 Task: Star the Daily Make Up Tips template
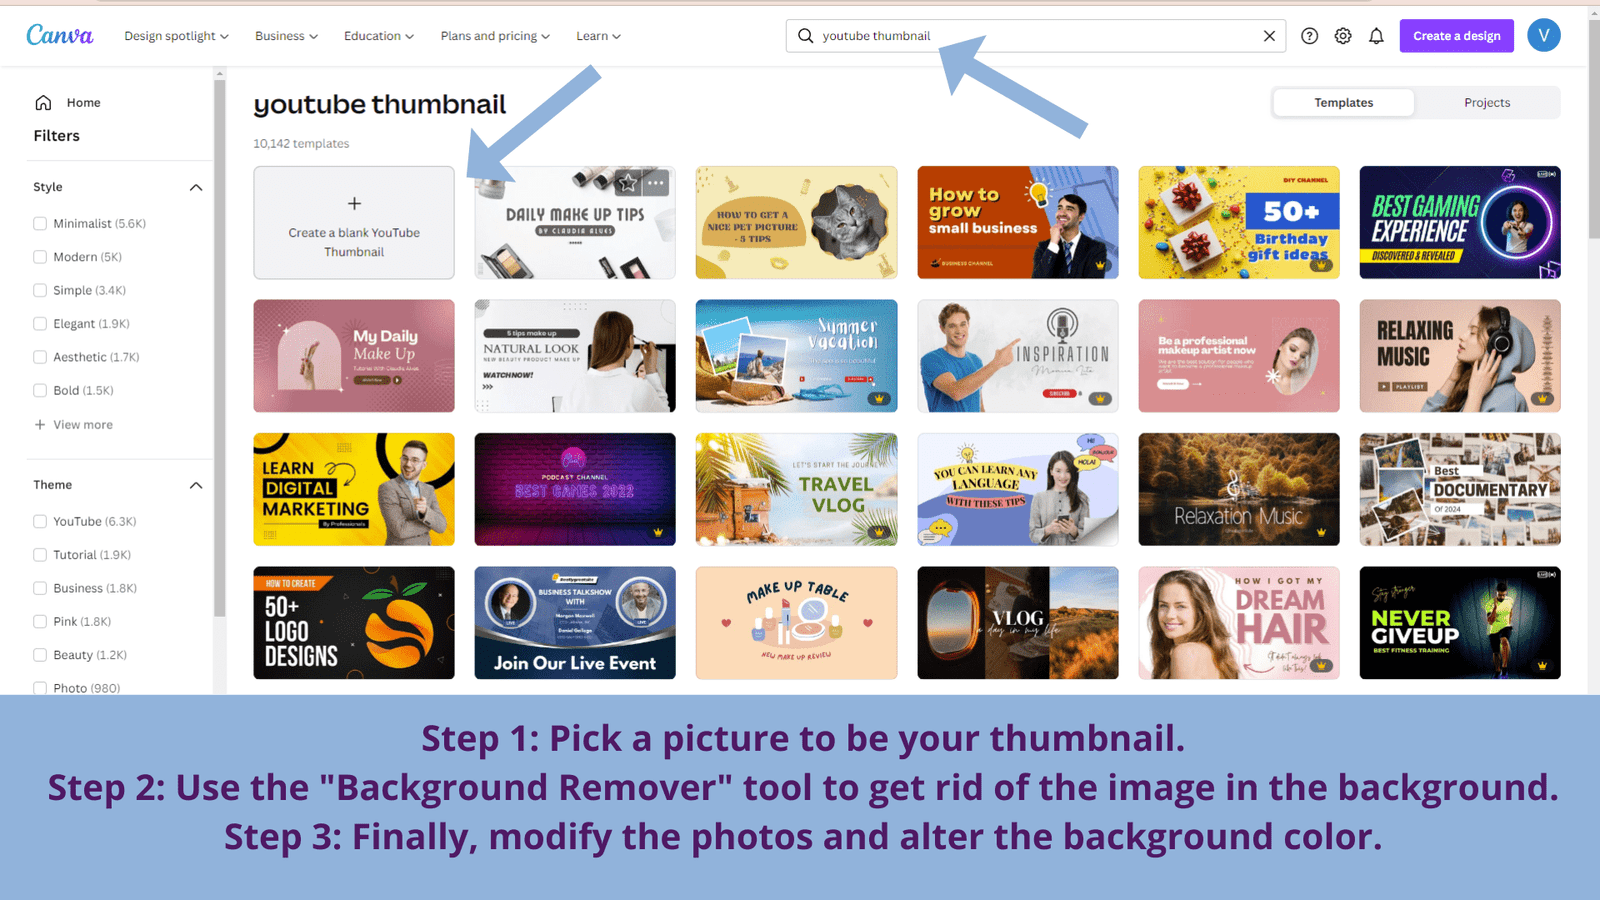(x=627, y=183)
